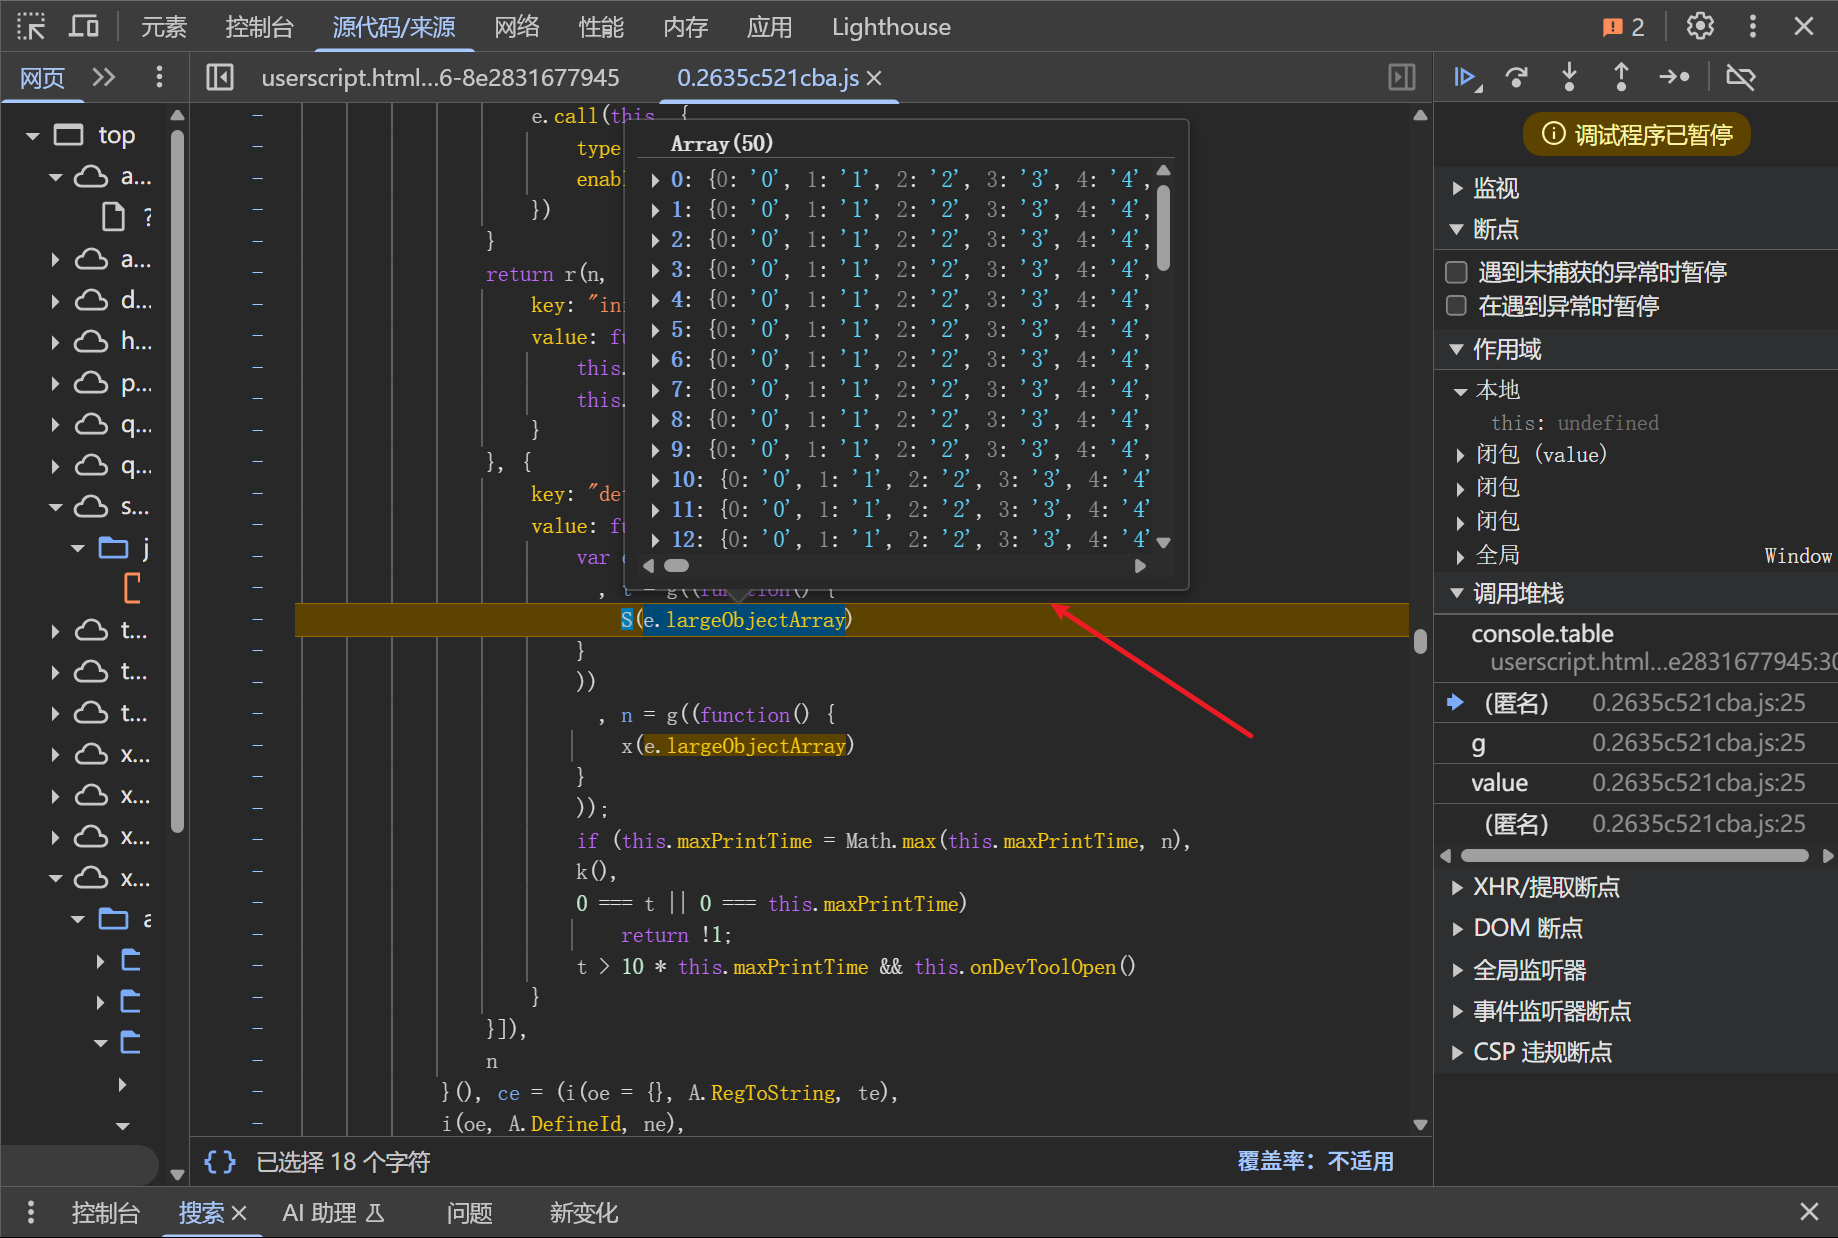Enable pause on caught exceptions checkbox

point(1457,306)
